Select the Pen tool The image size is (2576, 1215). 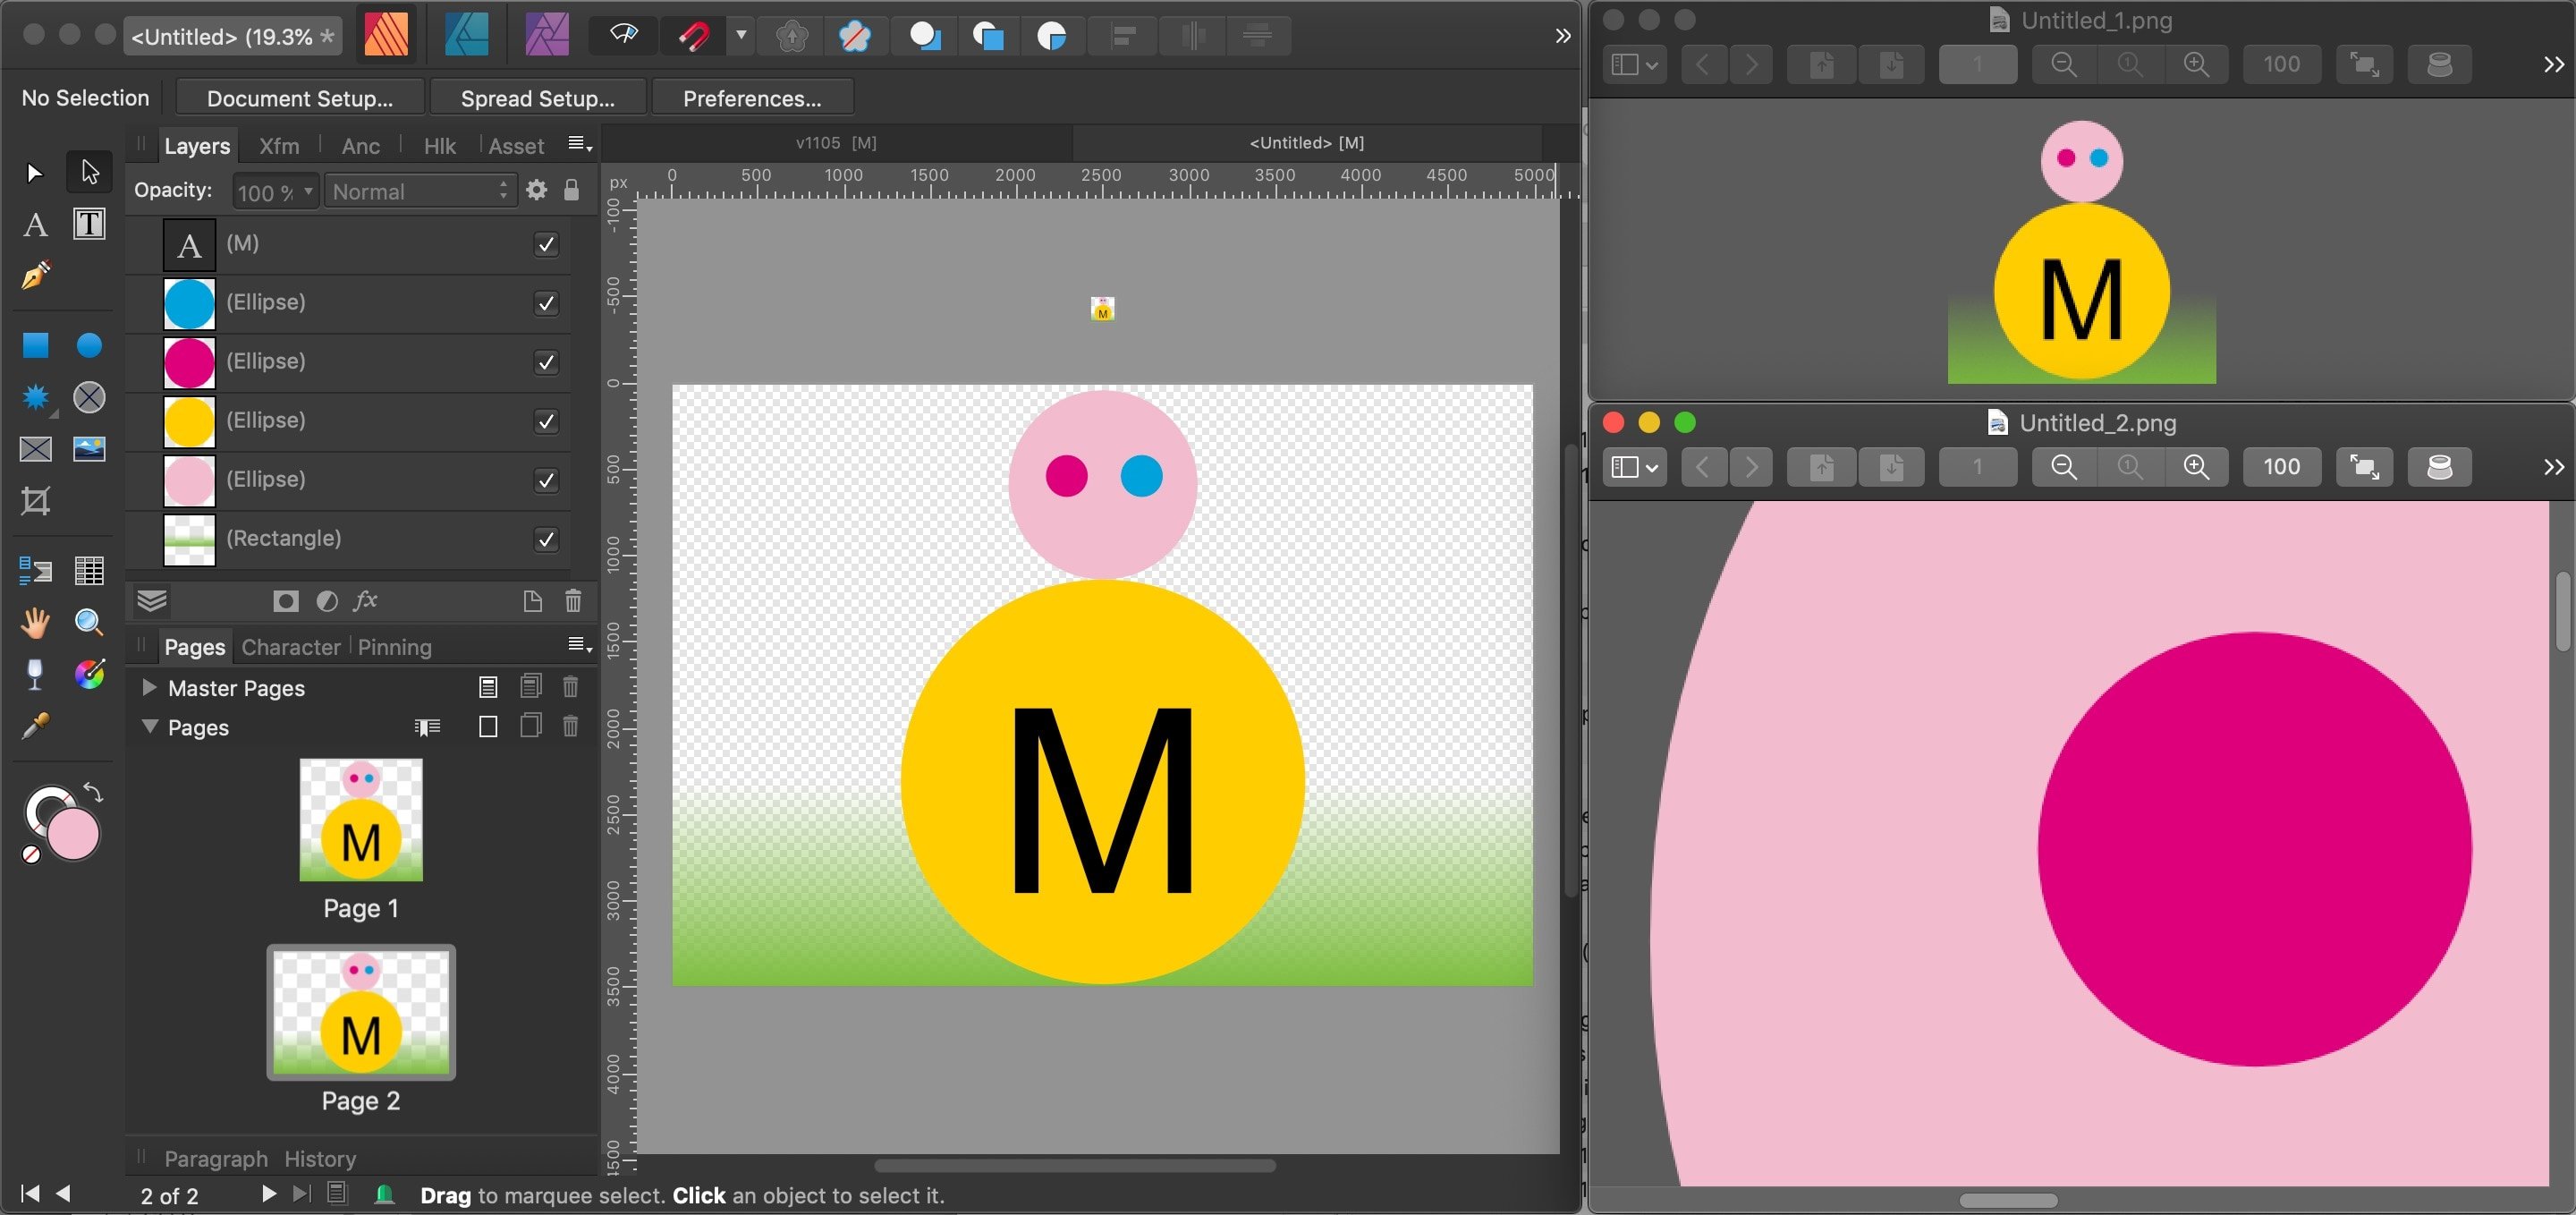tap(35, 276)
